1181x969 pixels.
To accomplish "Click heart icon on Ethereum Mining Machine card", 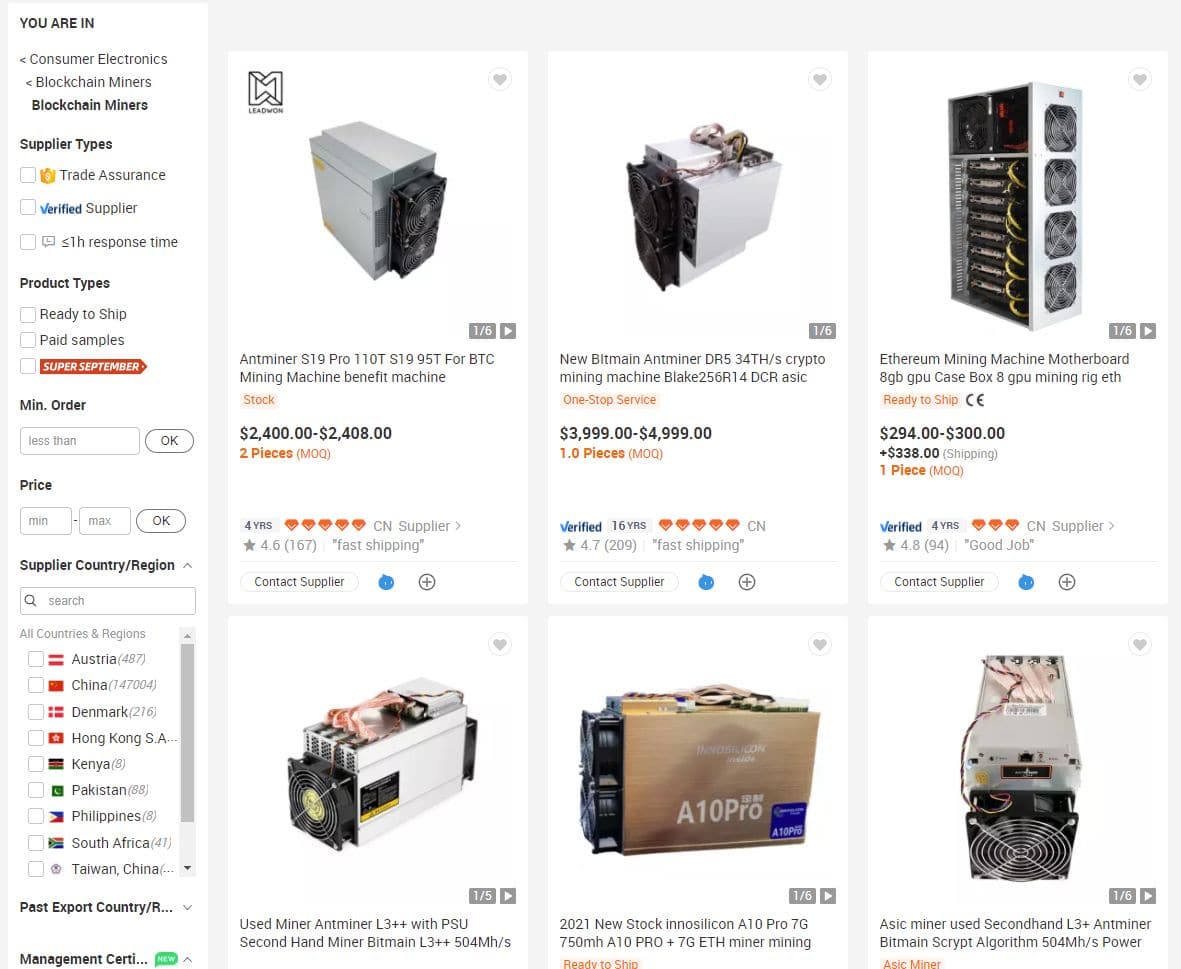I will click(x=1140, y=79).
